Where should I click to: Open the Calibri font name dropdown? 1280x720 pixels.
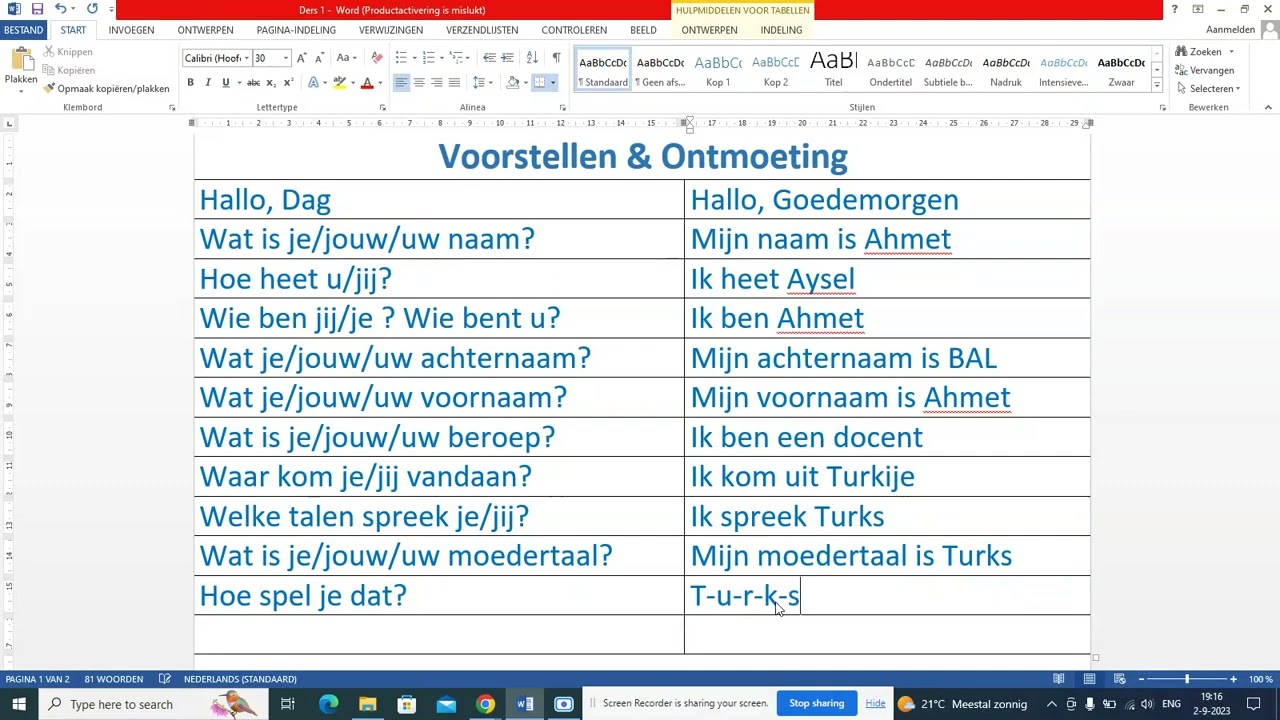(x=246, y=58)
